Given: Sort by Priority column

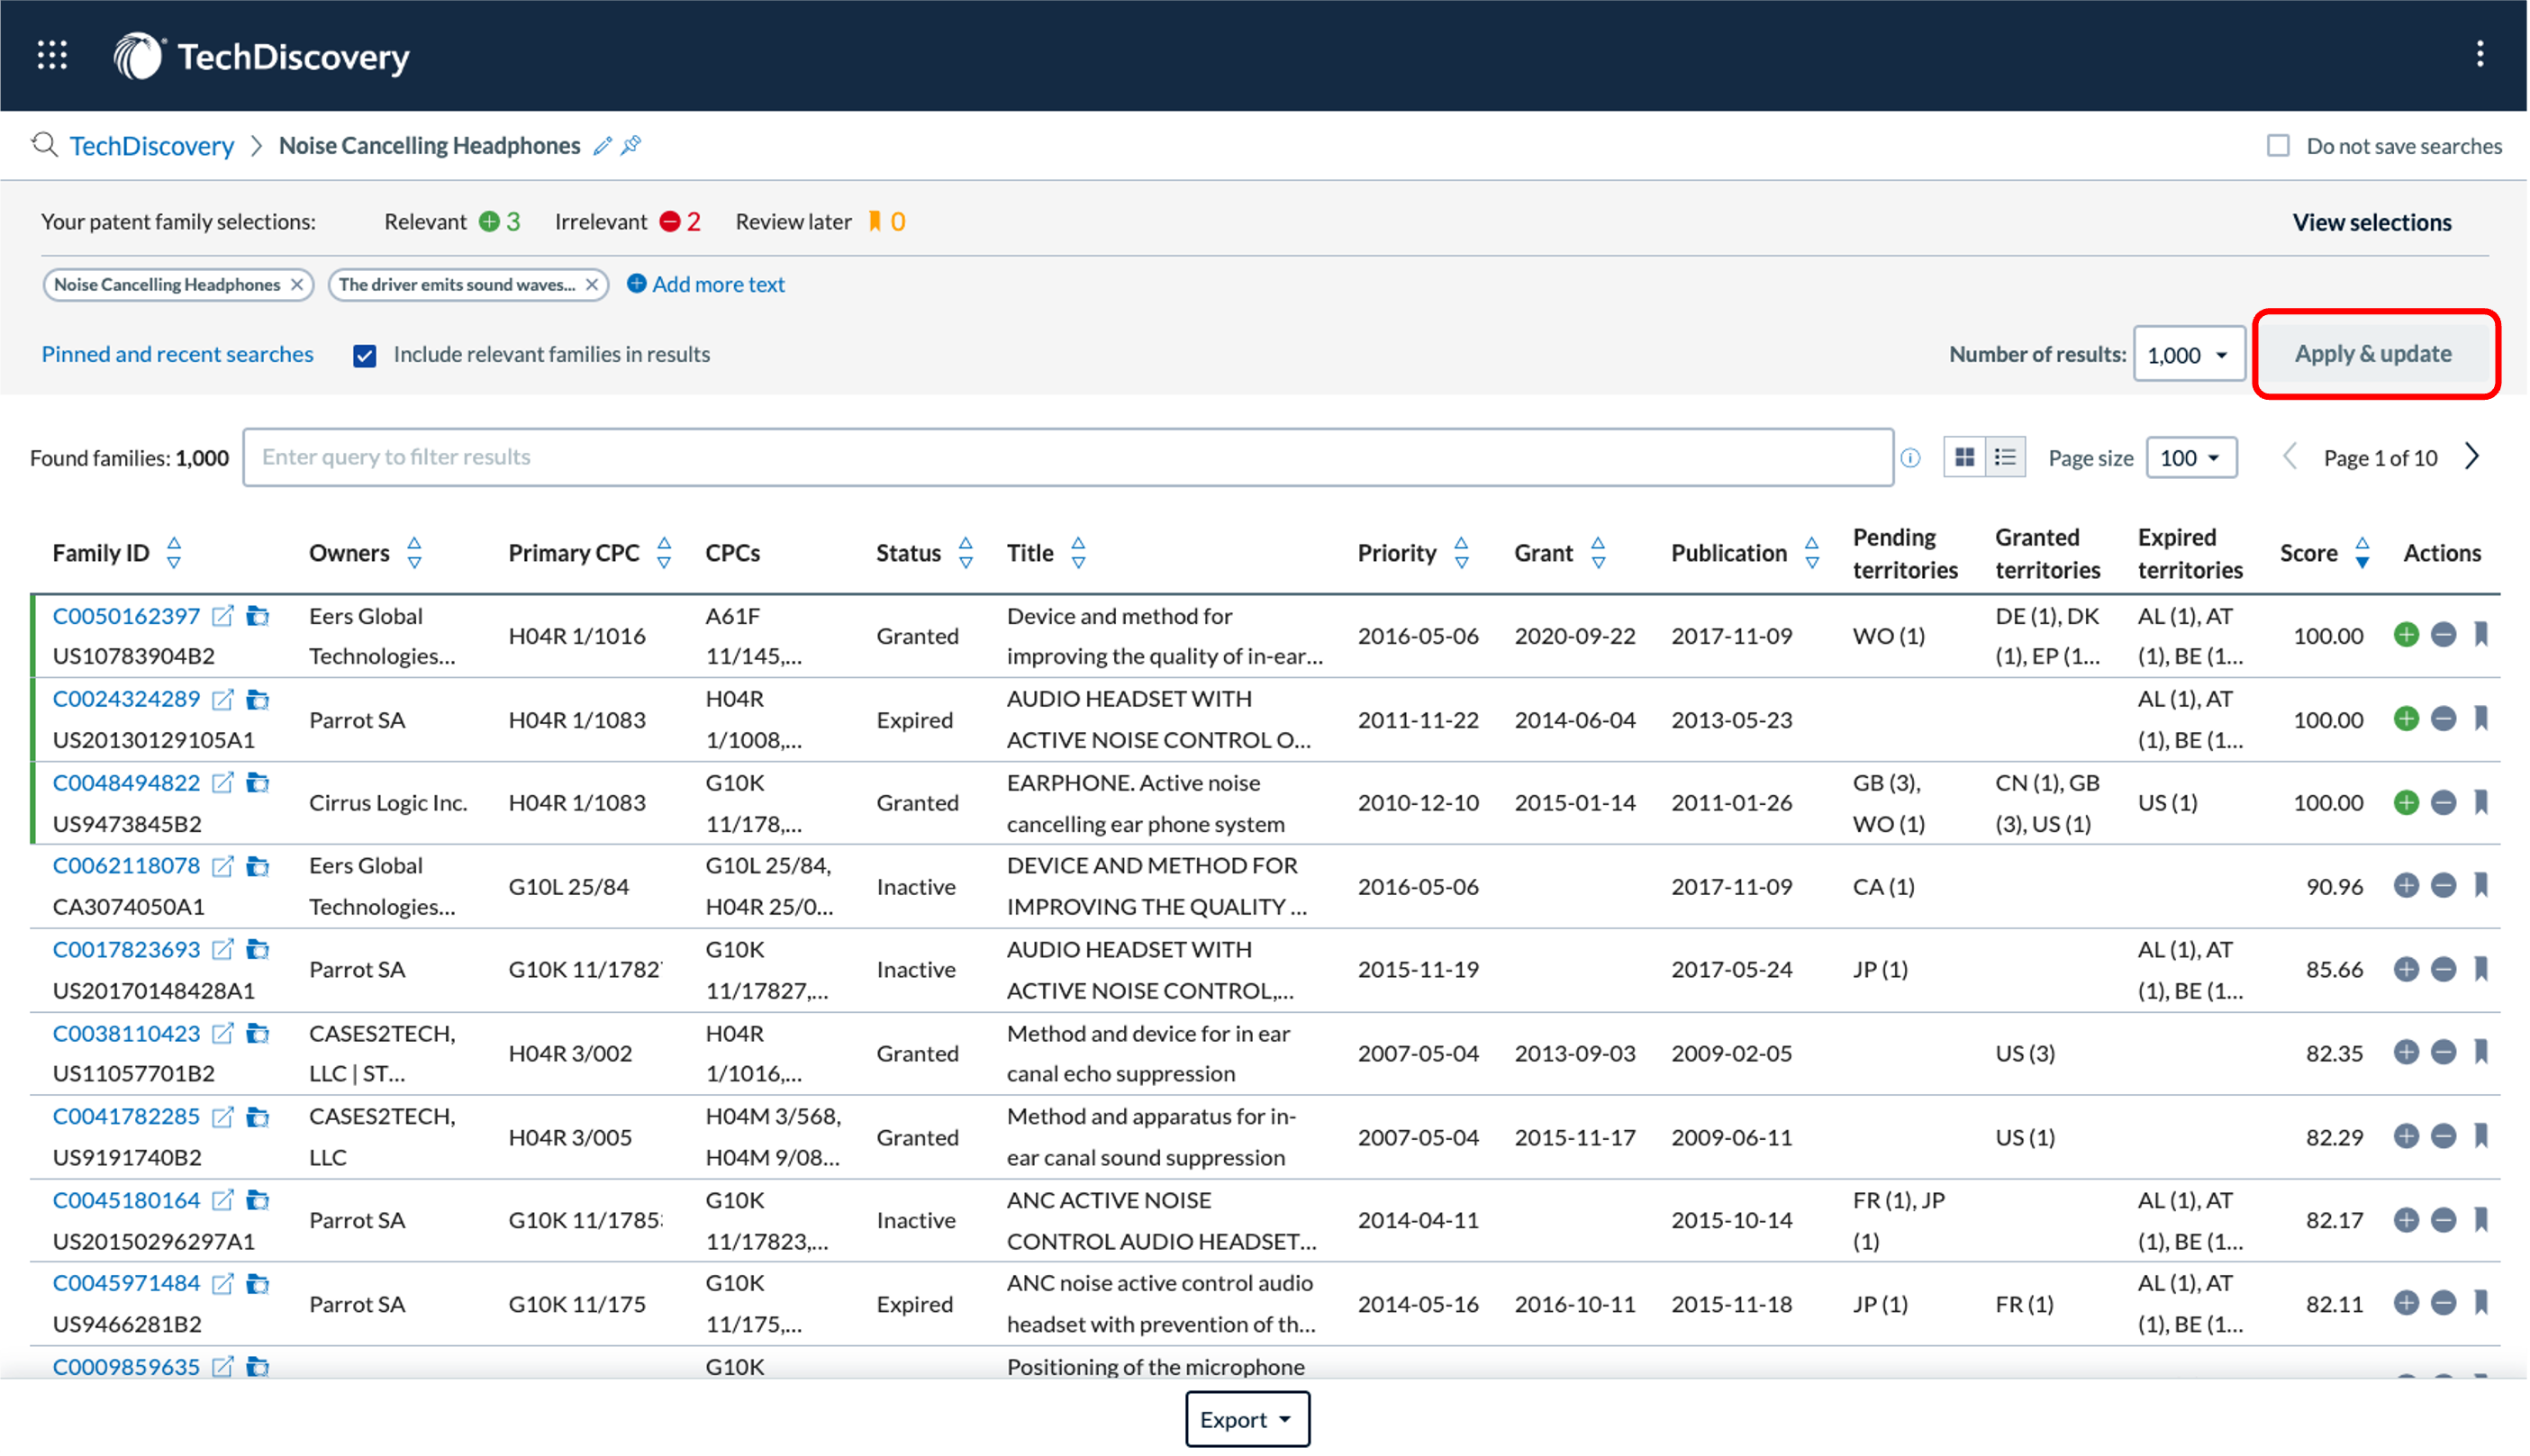Looking at the screenshot, I should [x=1461, y=553].
